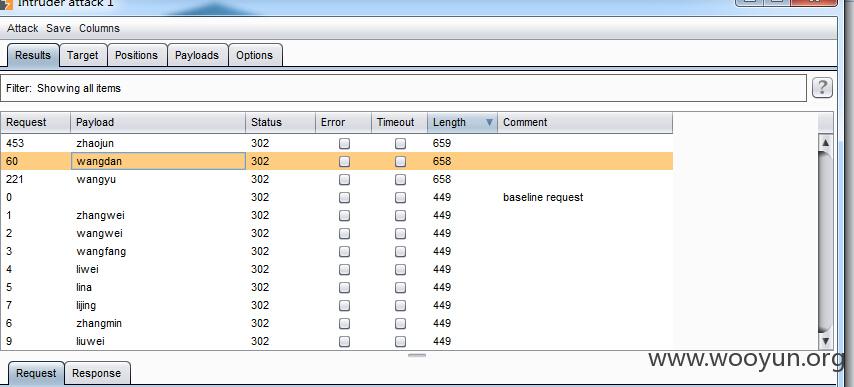Sort by the Status column header
Viewport: 854px width, 387px height.
(x=280, y=122)
